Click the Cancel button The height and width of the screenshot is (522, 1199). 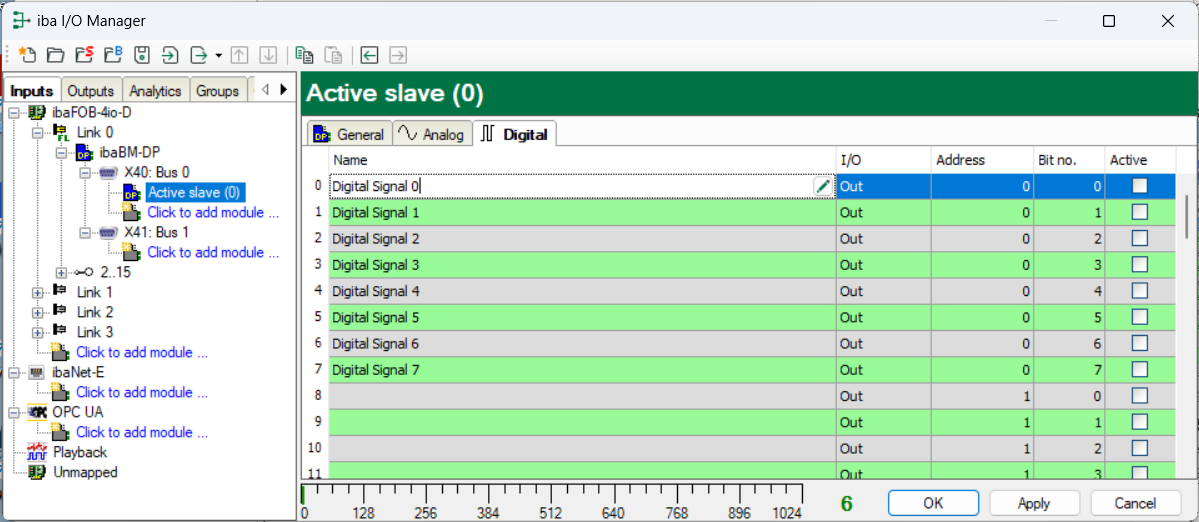pos(1136,503)
